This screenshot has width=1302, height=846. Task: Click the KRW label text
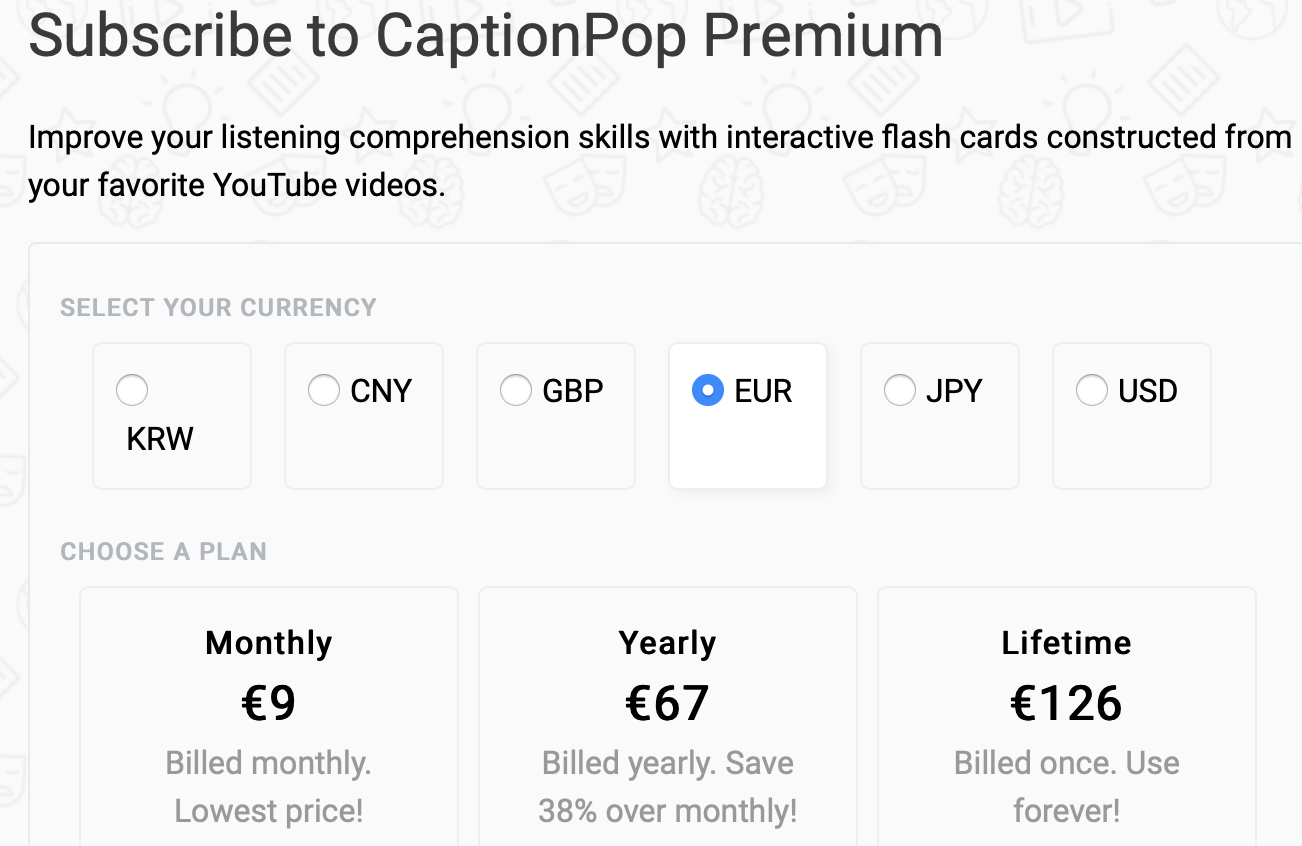tap(160, 438)
